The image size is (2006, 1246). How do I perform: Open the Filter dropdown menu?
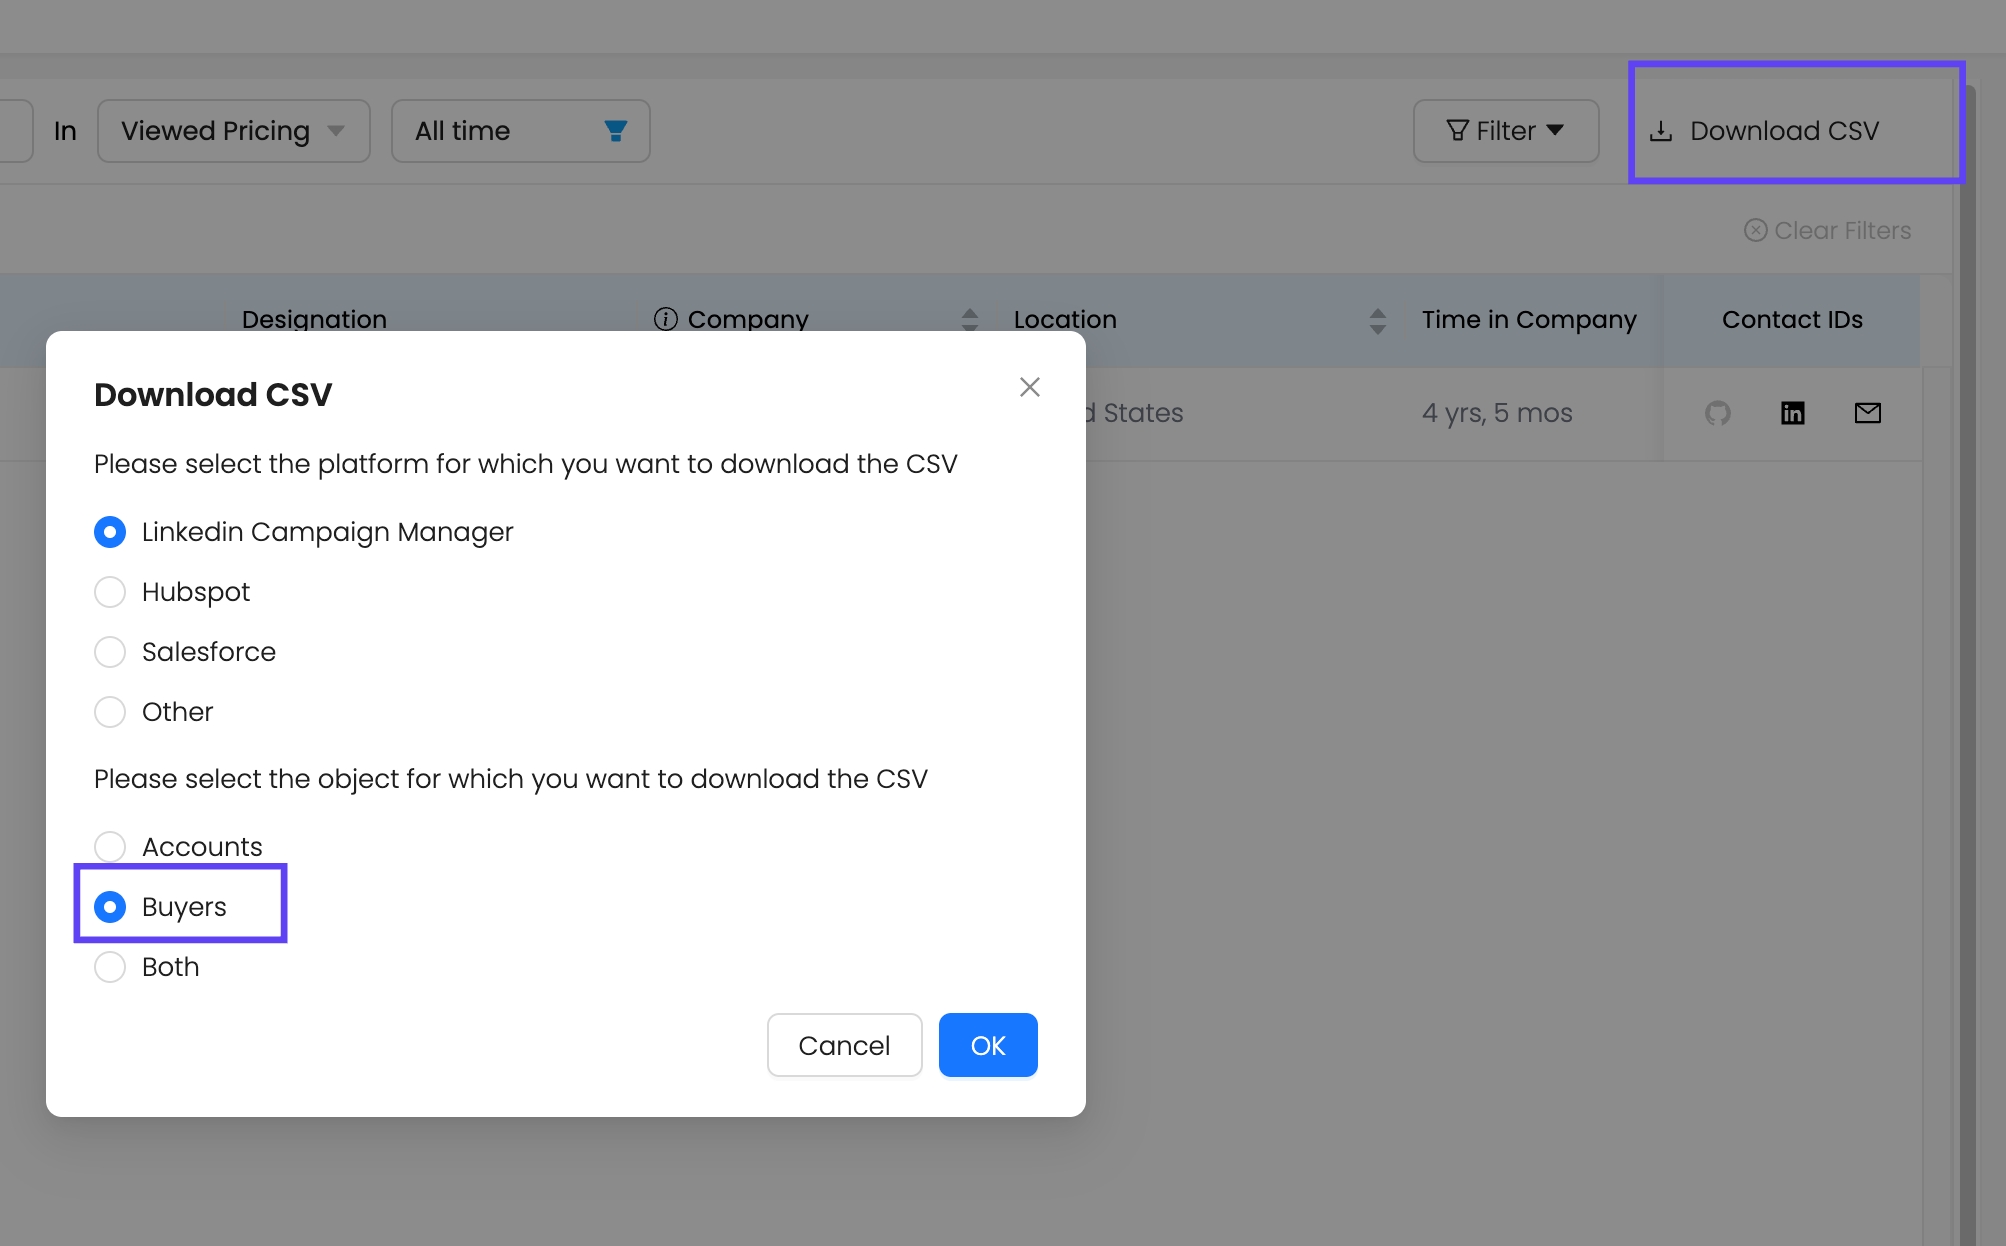pos(1505,131)
